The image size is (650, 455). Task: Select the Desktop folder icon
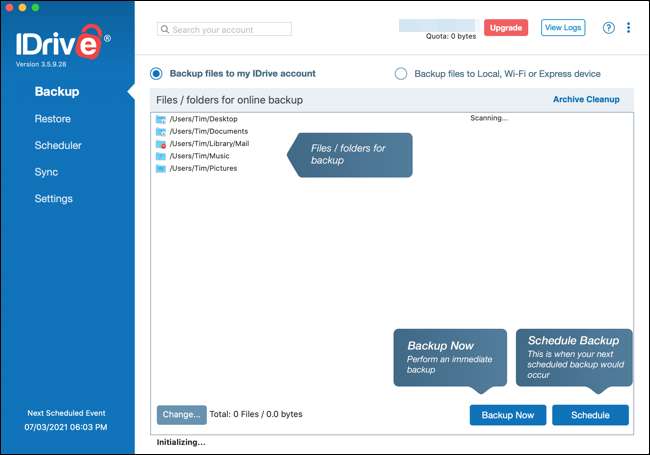[160, 119]
